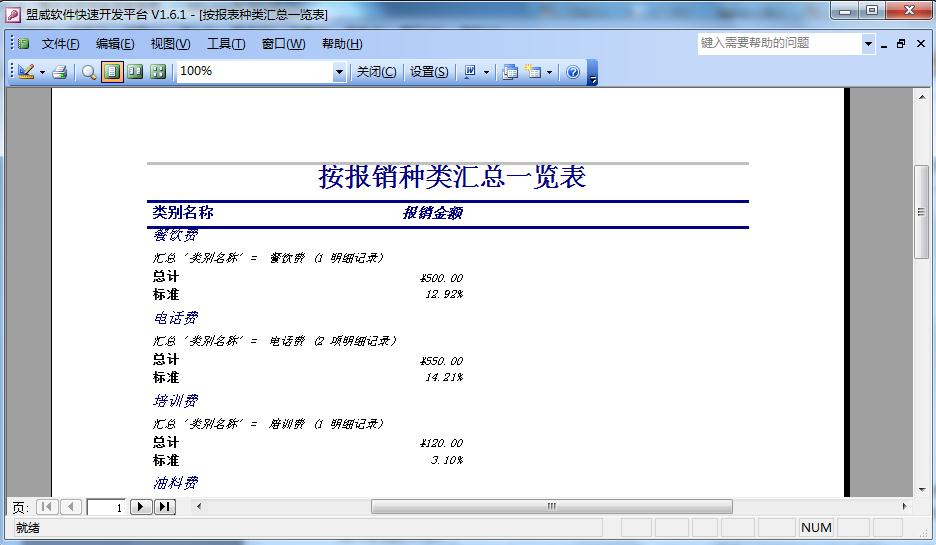Open the 窗口(W) menu
Screen dimensions: 936x545
click(x=284, y=44)
